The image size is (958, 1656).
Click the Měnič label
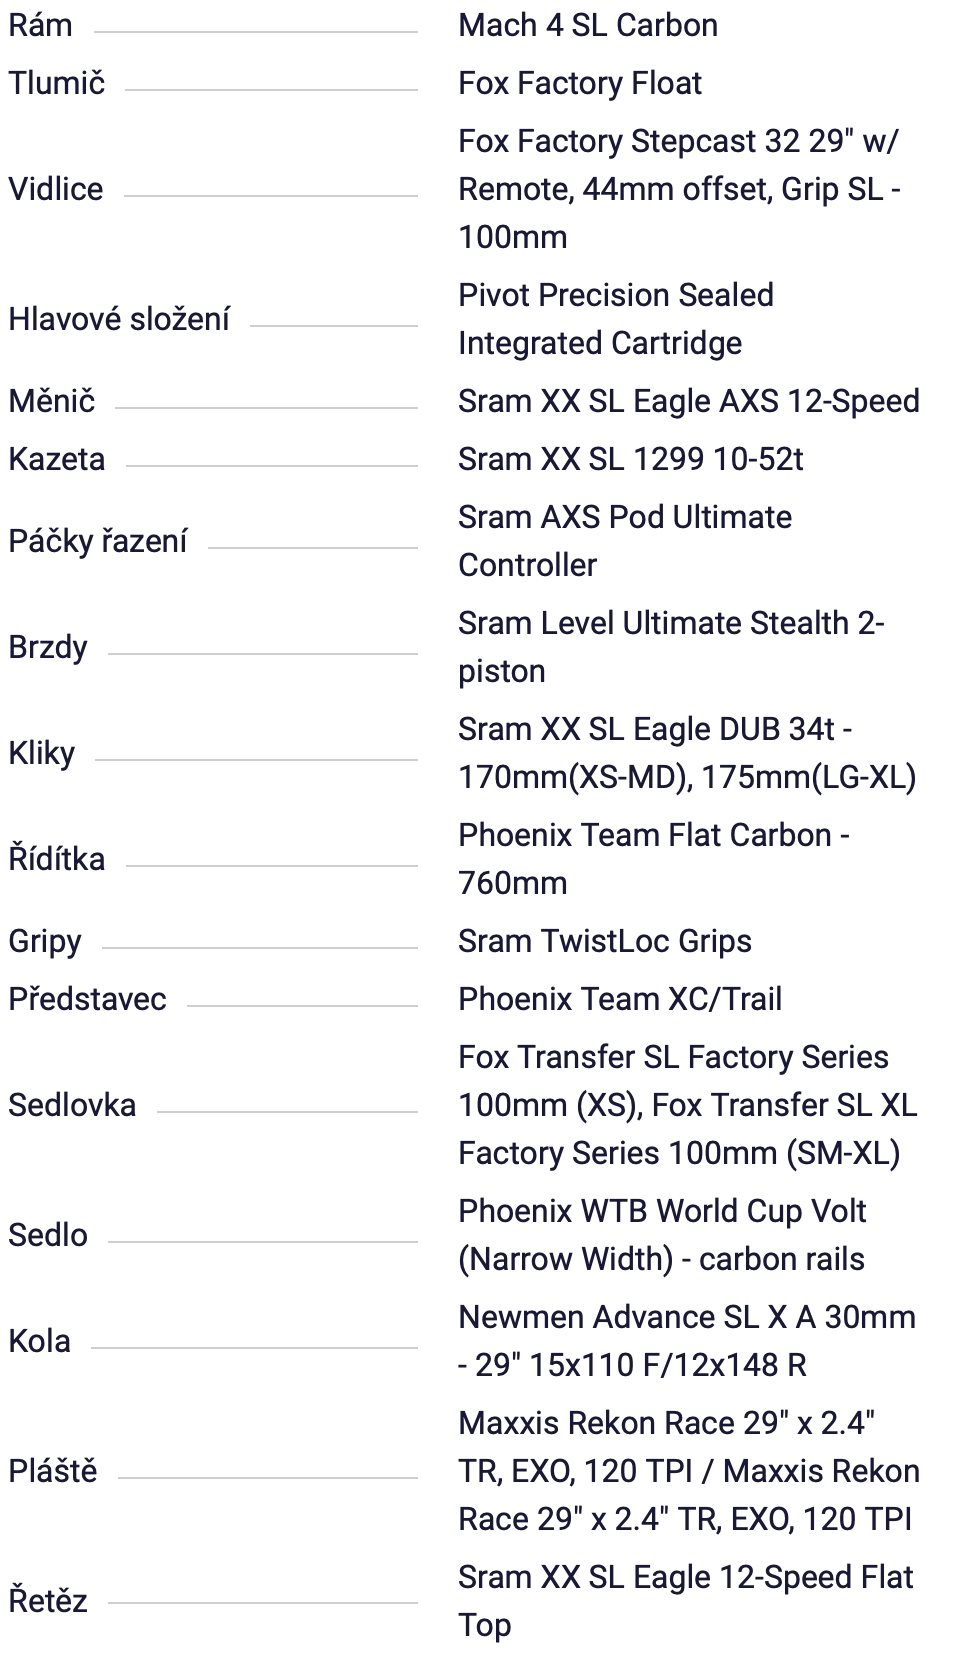(51, 401)
